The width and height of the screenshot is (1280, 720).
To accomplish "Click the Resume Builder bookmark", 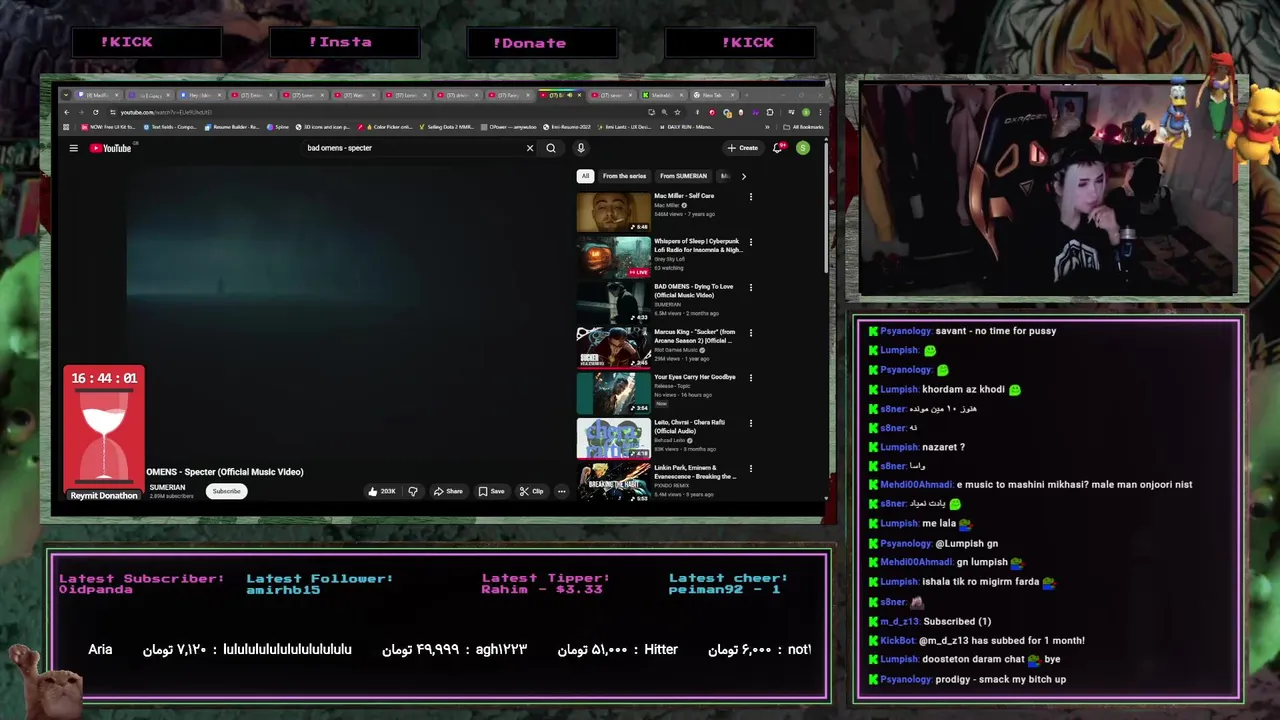I will [x=231, y=127].
